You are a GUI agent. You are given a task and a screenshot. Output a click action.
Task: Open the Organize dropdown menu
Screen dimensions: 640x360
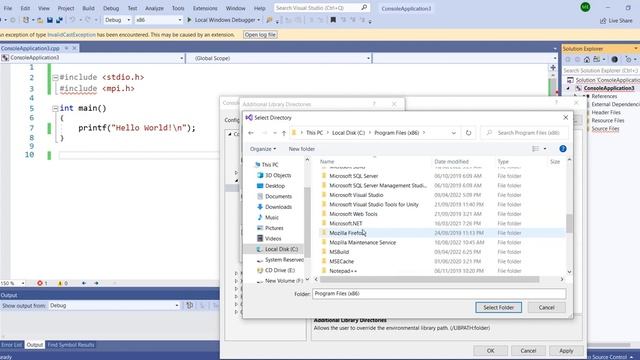[x=262, y=149]
